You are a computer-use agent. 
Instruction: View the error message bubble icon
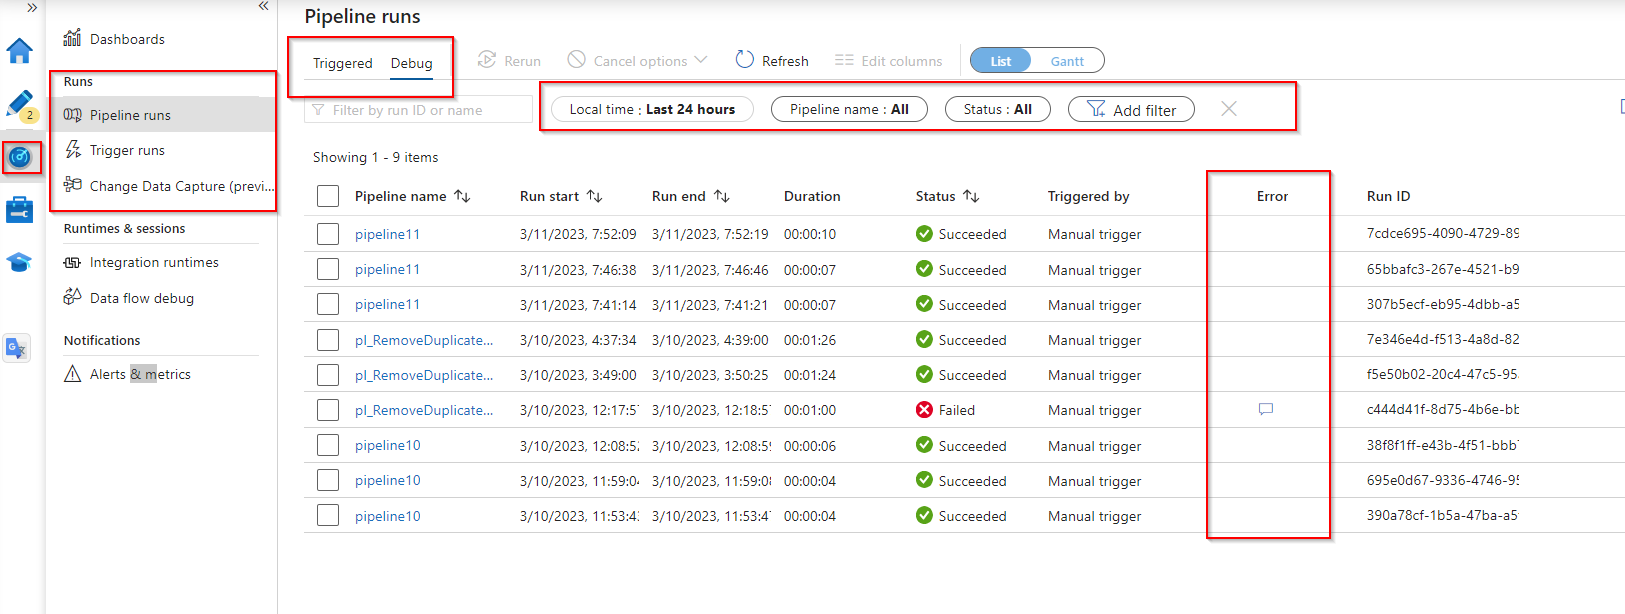(x=1266, y=409)
